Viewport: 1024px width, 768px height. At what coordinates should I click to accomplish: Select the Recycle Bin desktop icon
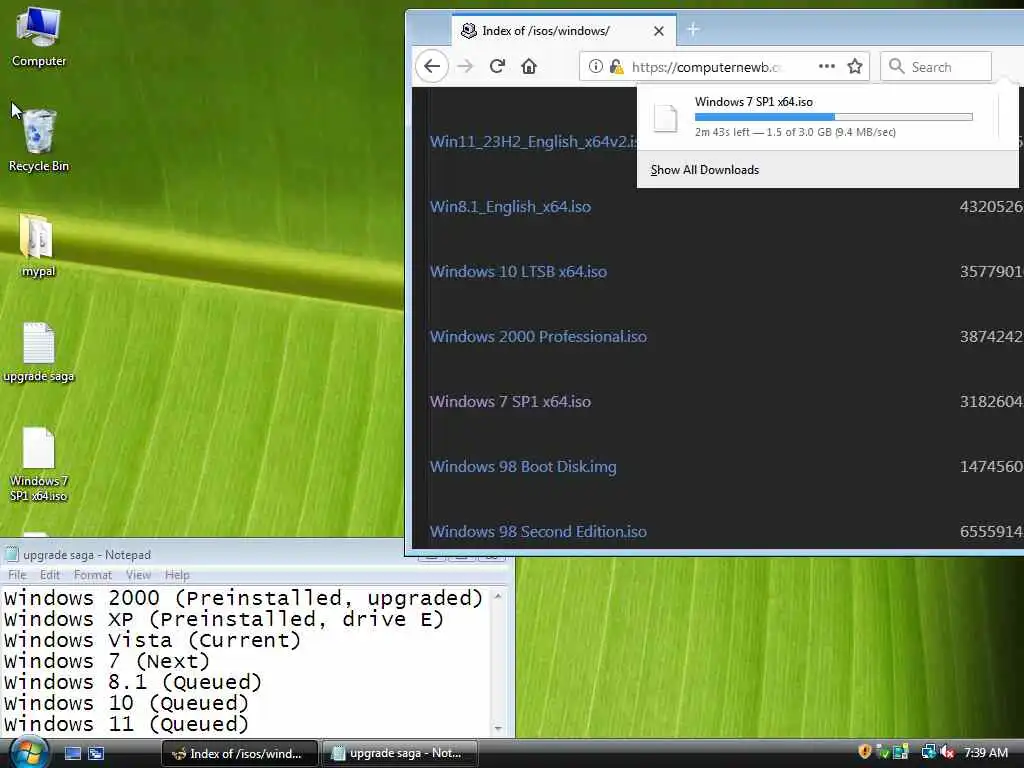tap(39, 140)
